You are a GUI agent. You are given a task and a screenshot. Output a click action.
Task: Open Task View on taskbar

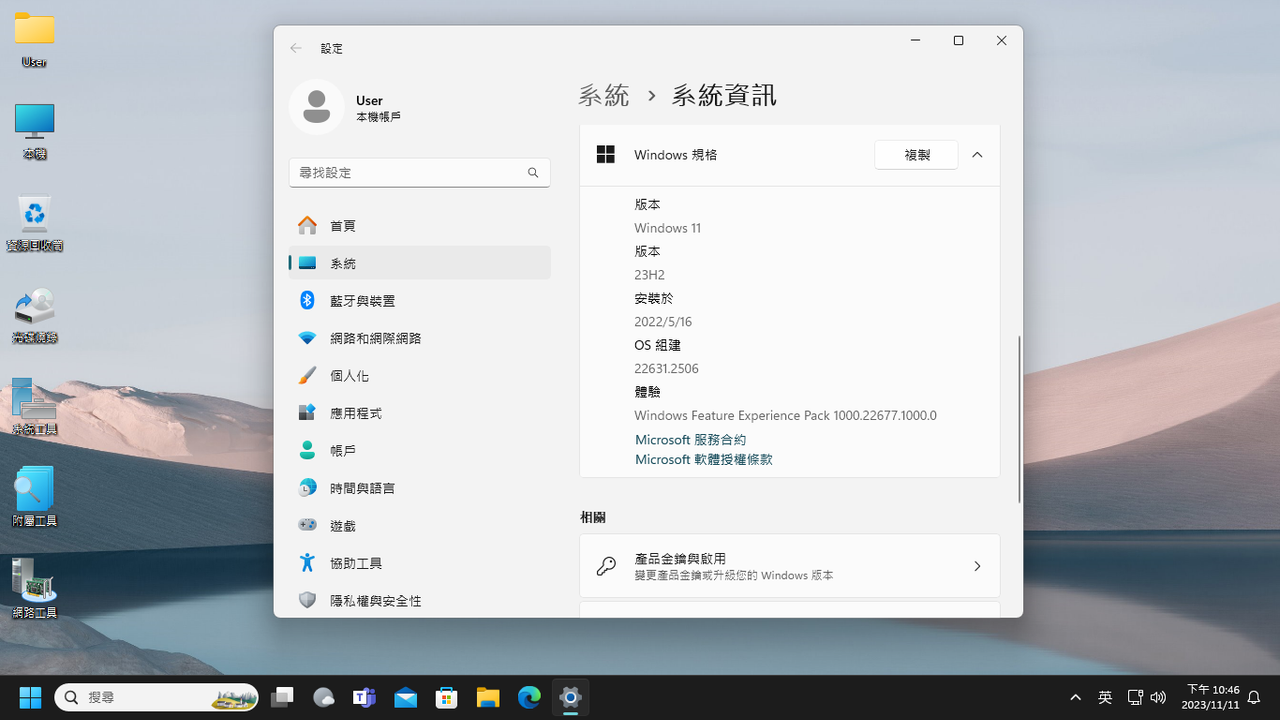(282, 697)
